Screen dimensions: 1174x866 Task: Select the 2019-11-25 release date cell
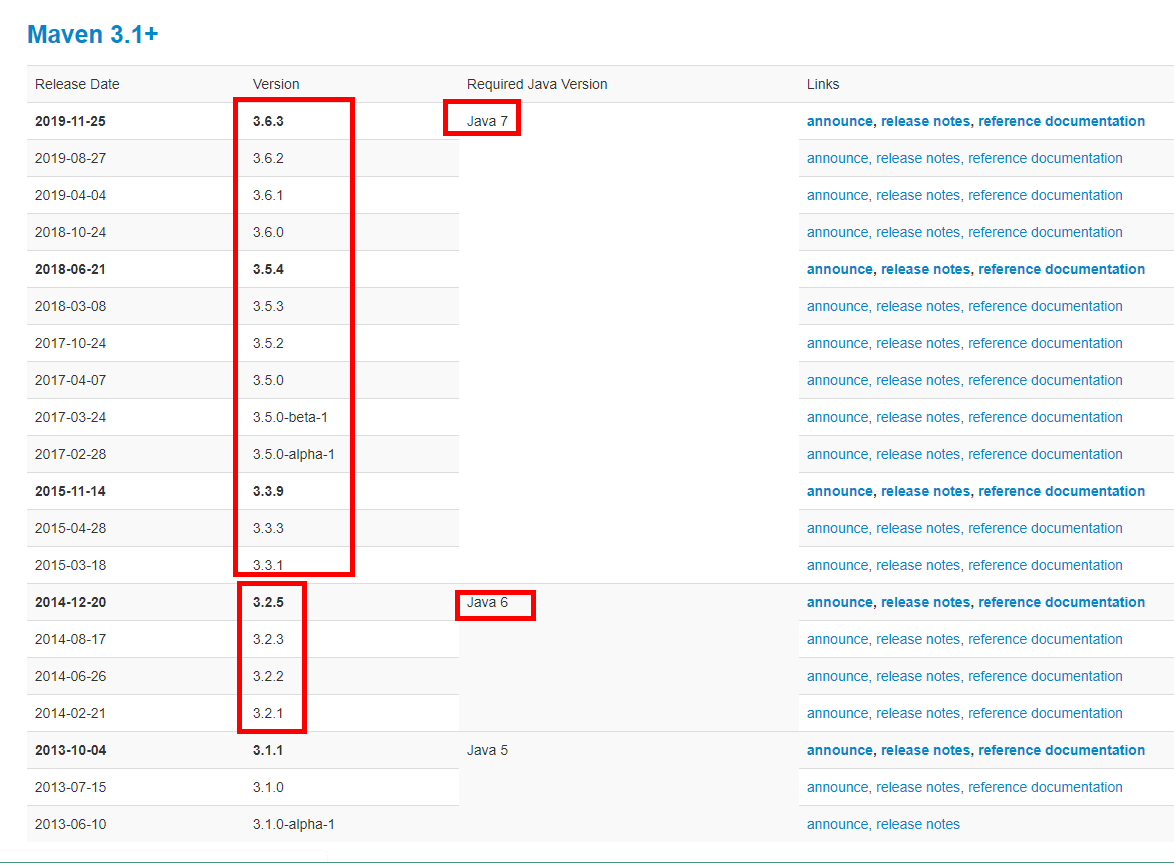pyautogui.click(x=70, y=121)
